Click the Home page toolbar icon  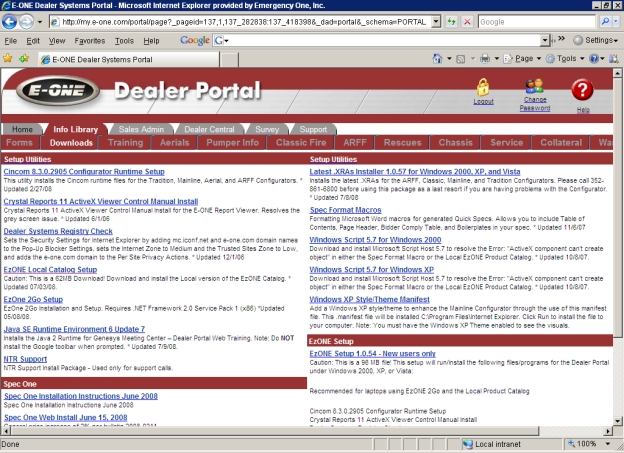tap(437, 59)
